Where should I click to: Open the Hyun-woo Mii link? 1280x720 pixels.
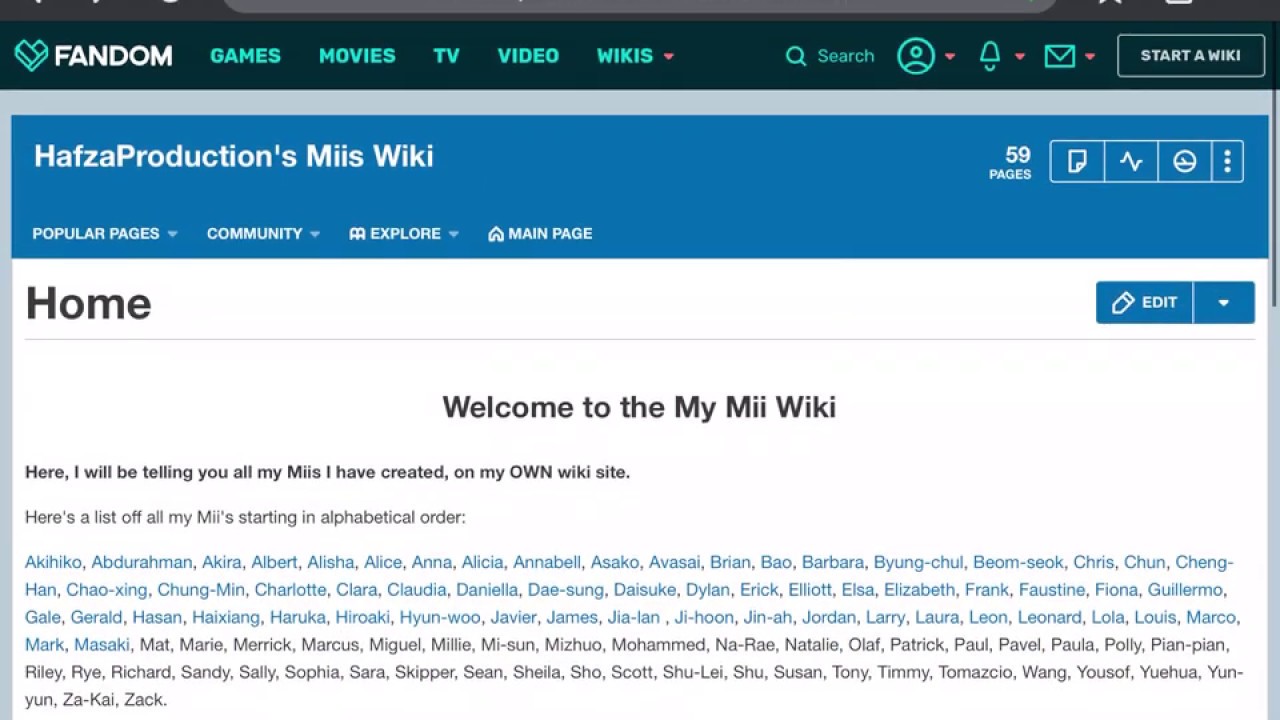pyautogui.click(x=440, y=617)
